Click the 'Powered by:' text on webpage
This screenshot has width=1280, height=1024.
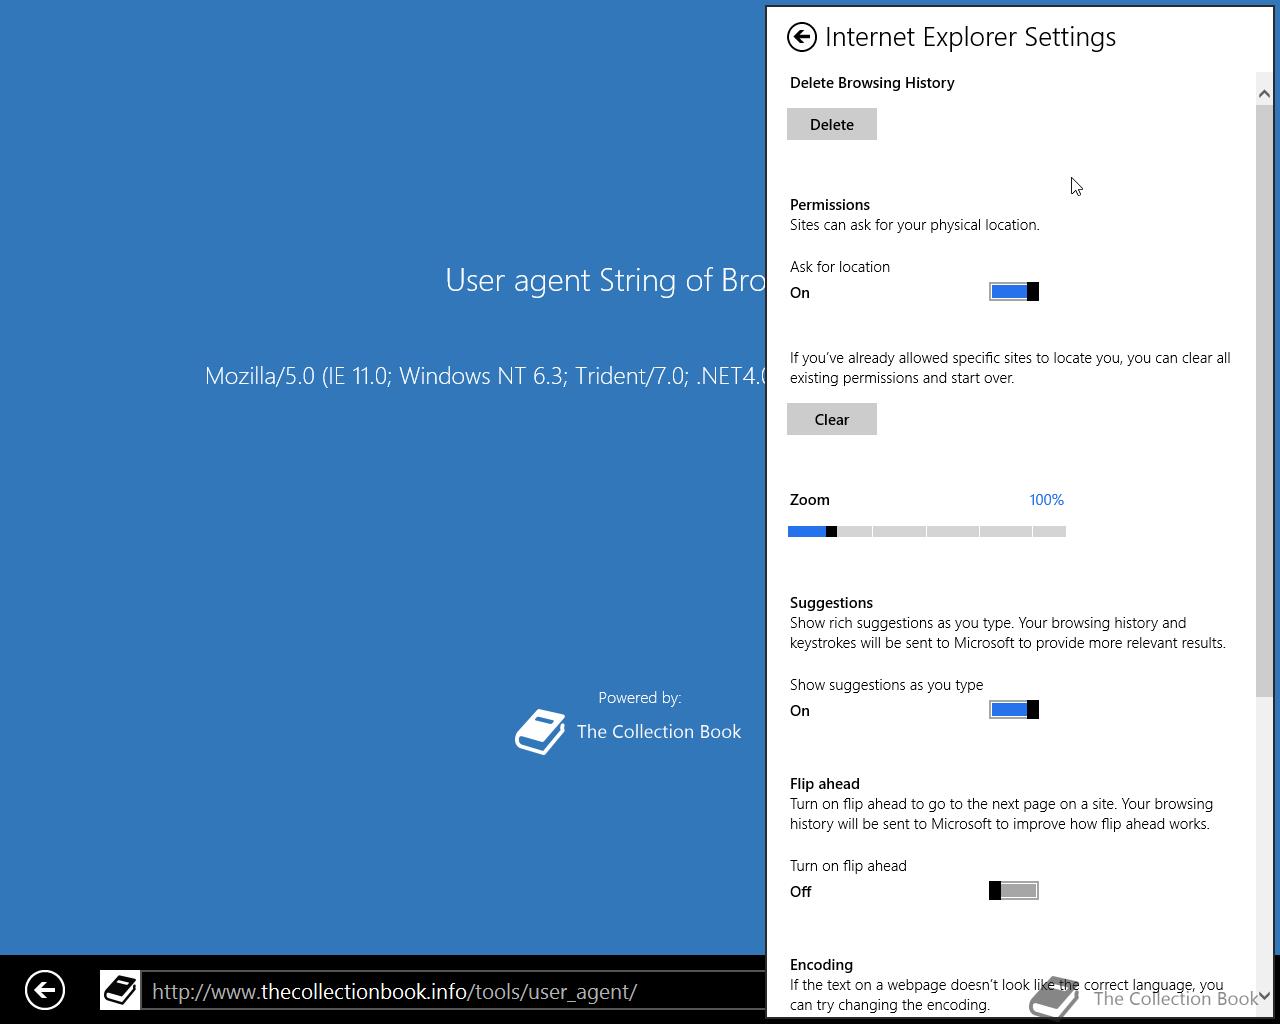tap(640, 698)
